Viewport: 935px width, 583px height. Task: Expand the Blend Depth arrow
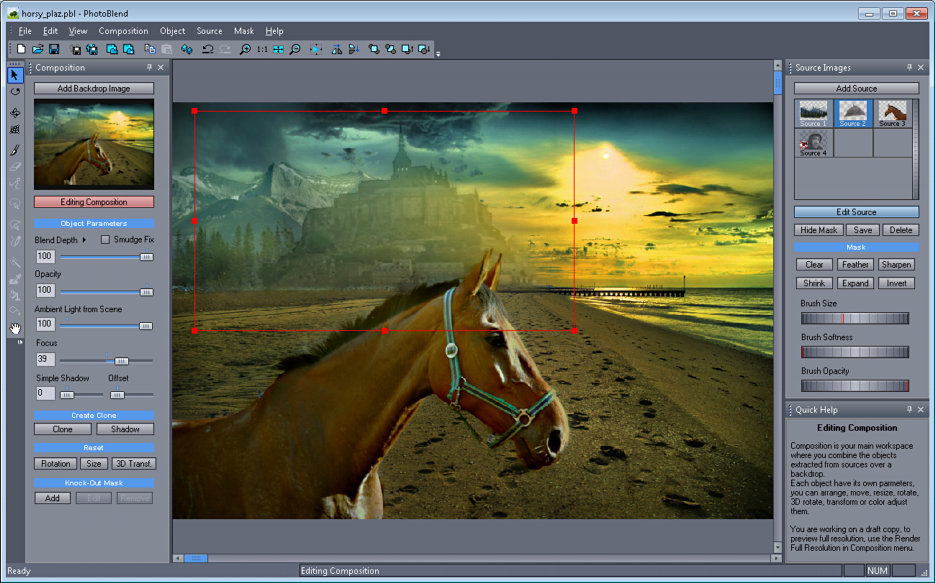pyautogui.click(x=84, y=240)
